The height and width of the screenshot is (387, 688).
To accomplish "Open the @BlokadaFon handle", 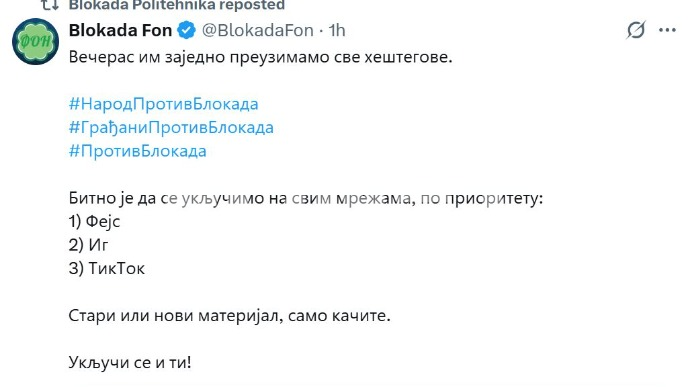I will tap(258, 30).
